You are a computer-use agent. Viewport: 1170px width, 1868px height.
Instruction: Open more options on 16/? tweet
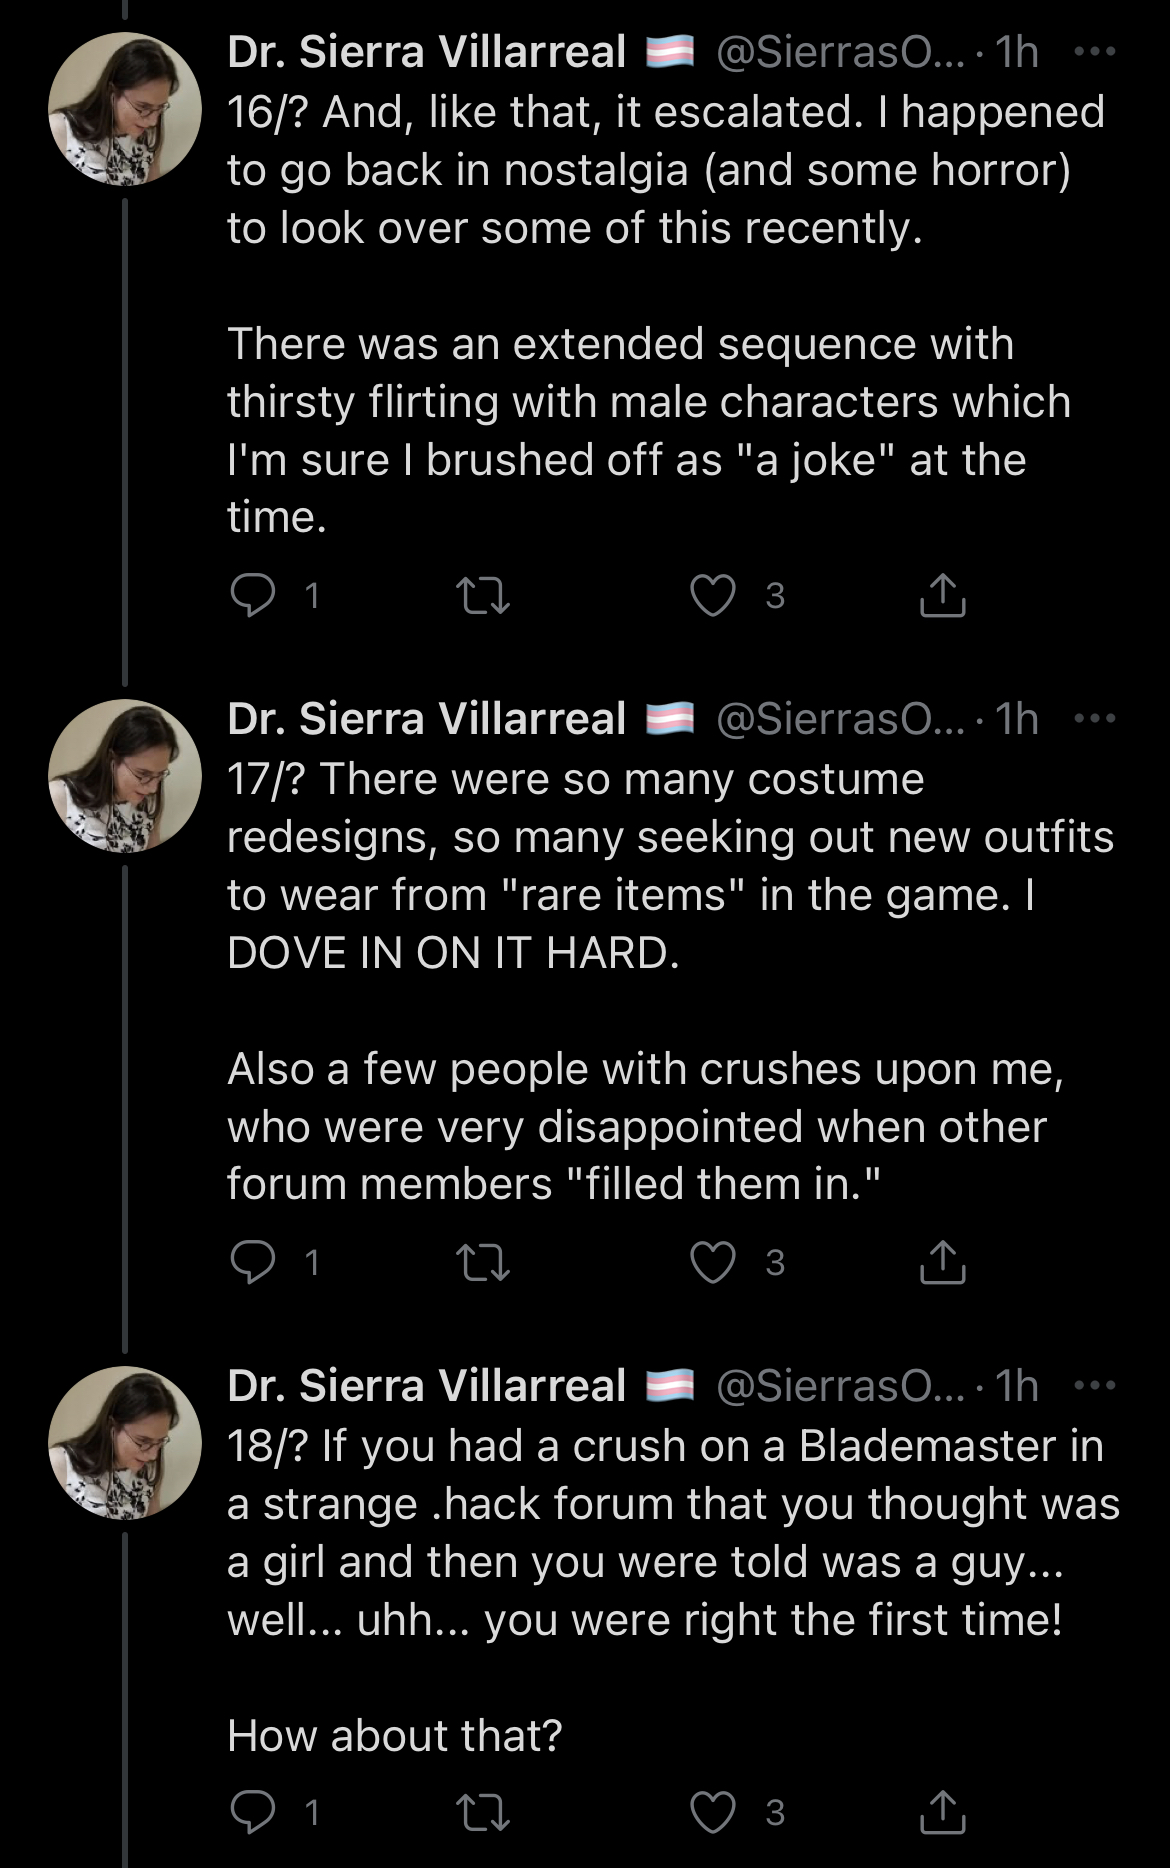pos(1094,52)
